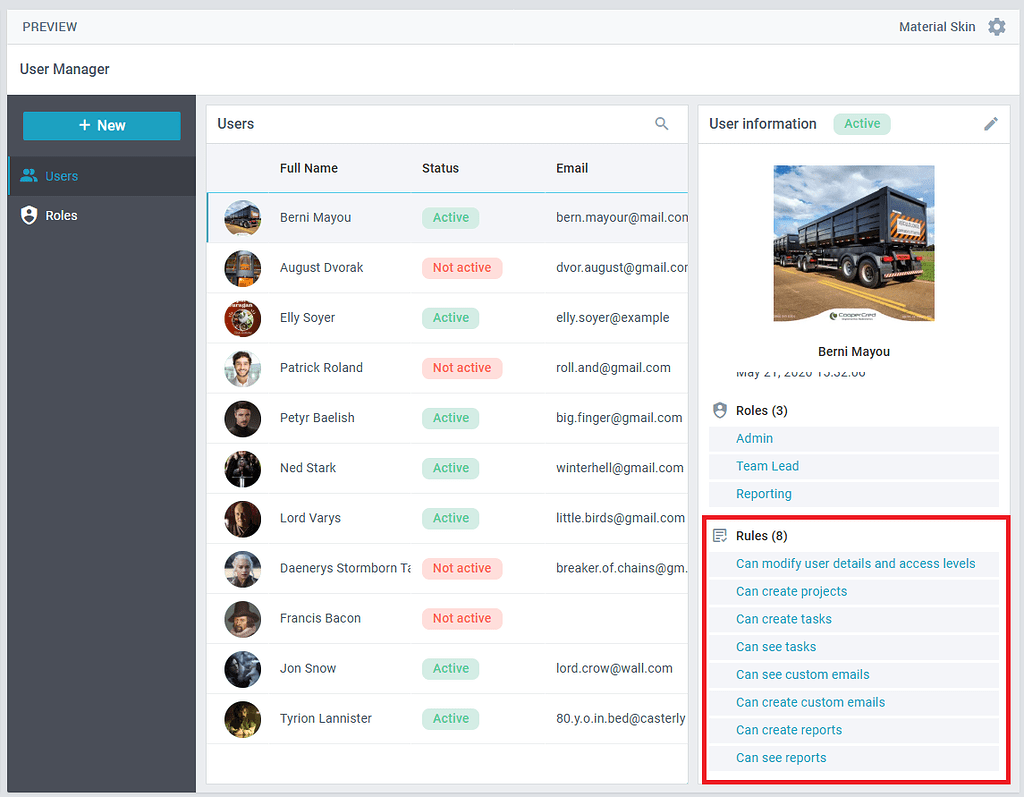Sort by the Full Name column header
This screenshot has height=797, width=1024.
[x=309, y=168]
